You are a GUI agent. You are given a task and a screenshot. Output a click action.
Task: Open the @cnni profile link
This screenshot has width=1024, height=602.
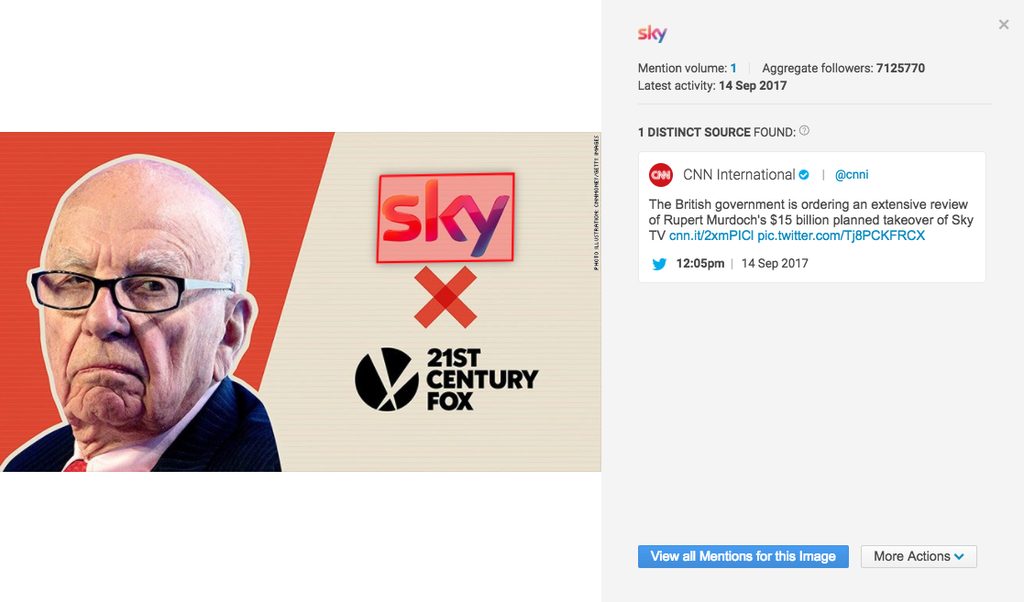(852, 174)
